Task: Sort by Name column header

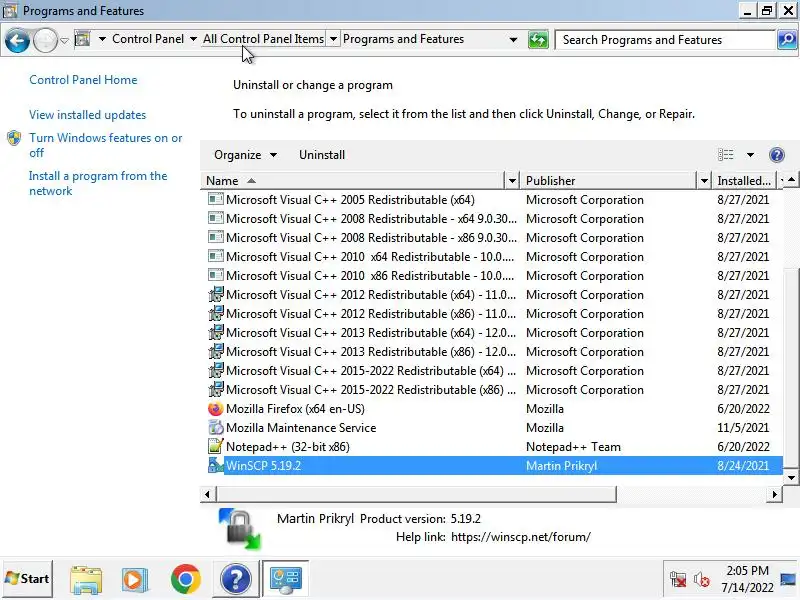Action: (x=352, y=181)
